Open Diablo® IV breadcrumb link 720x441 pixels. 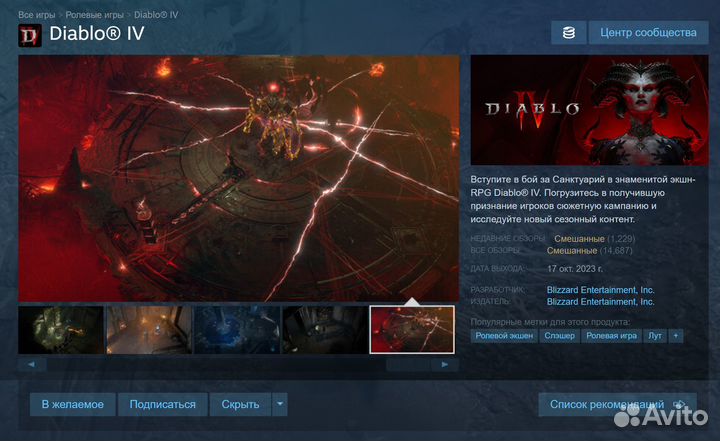click(x=156, y=15)
